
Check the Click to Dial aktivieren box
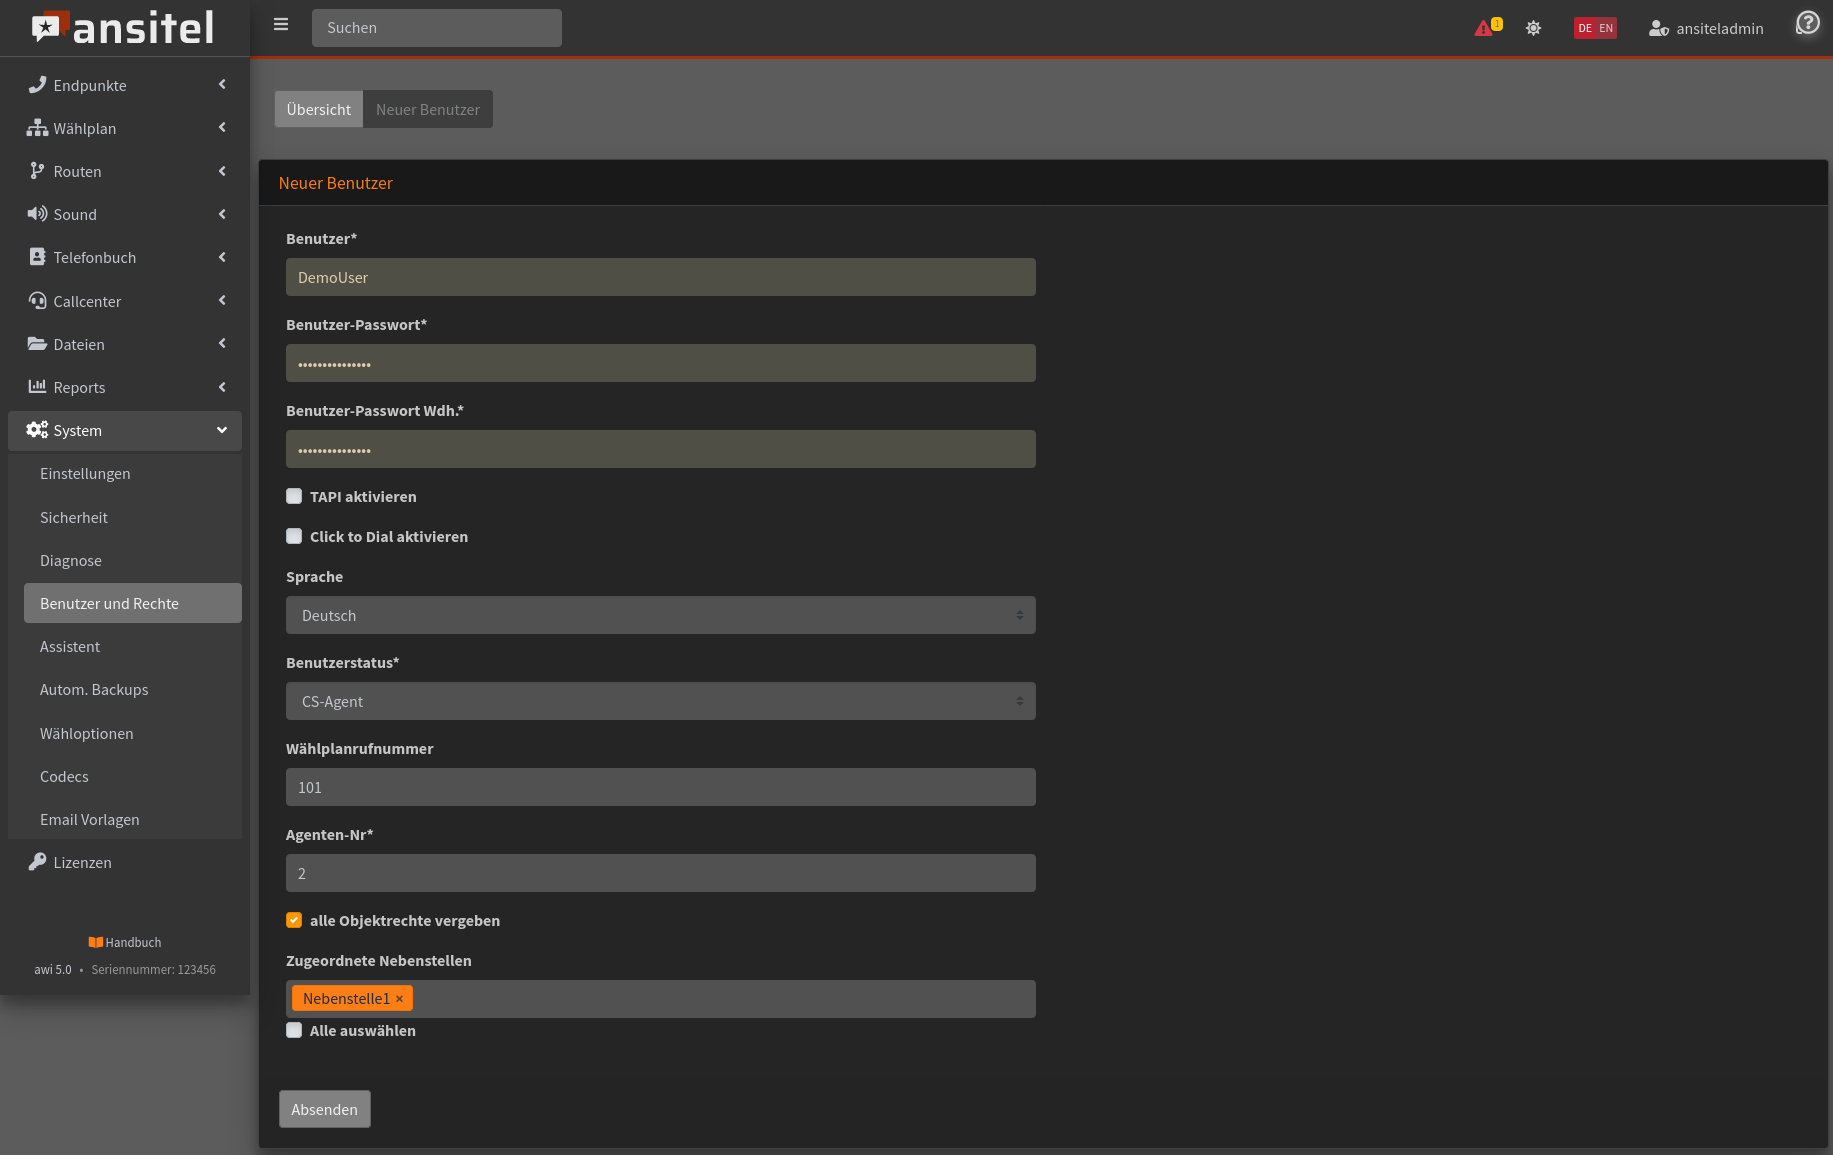294,536
